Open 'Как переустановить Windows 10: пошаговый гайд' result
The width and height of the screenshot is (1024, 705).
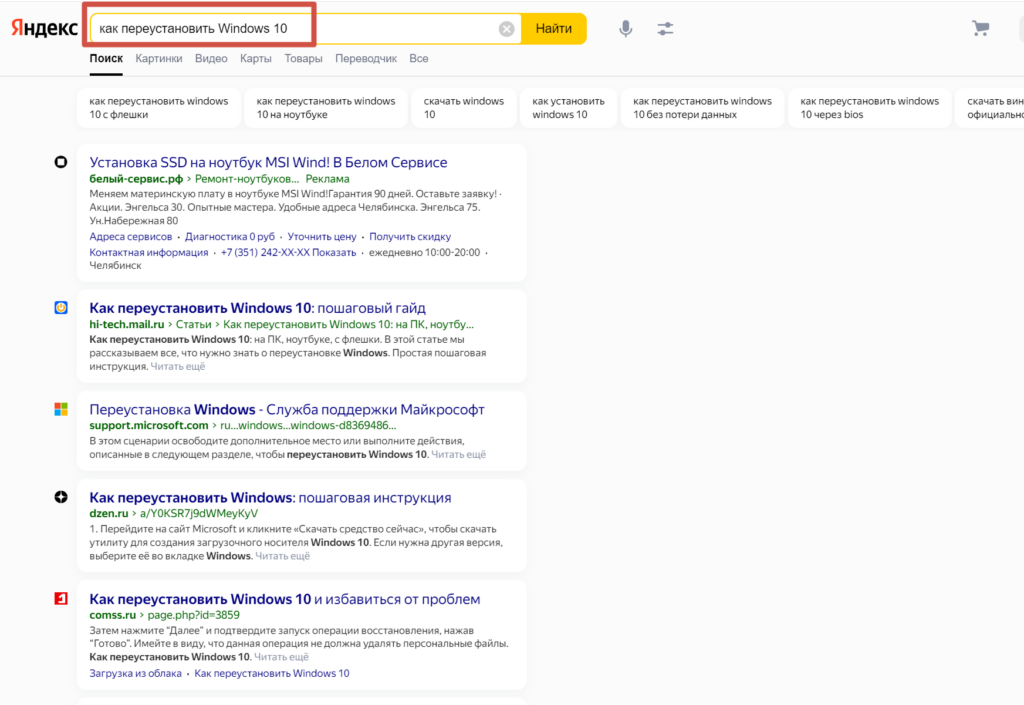click(257, 308)
